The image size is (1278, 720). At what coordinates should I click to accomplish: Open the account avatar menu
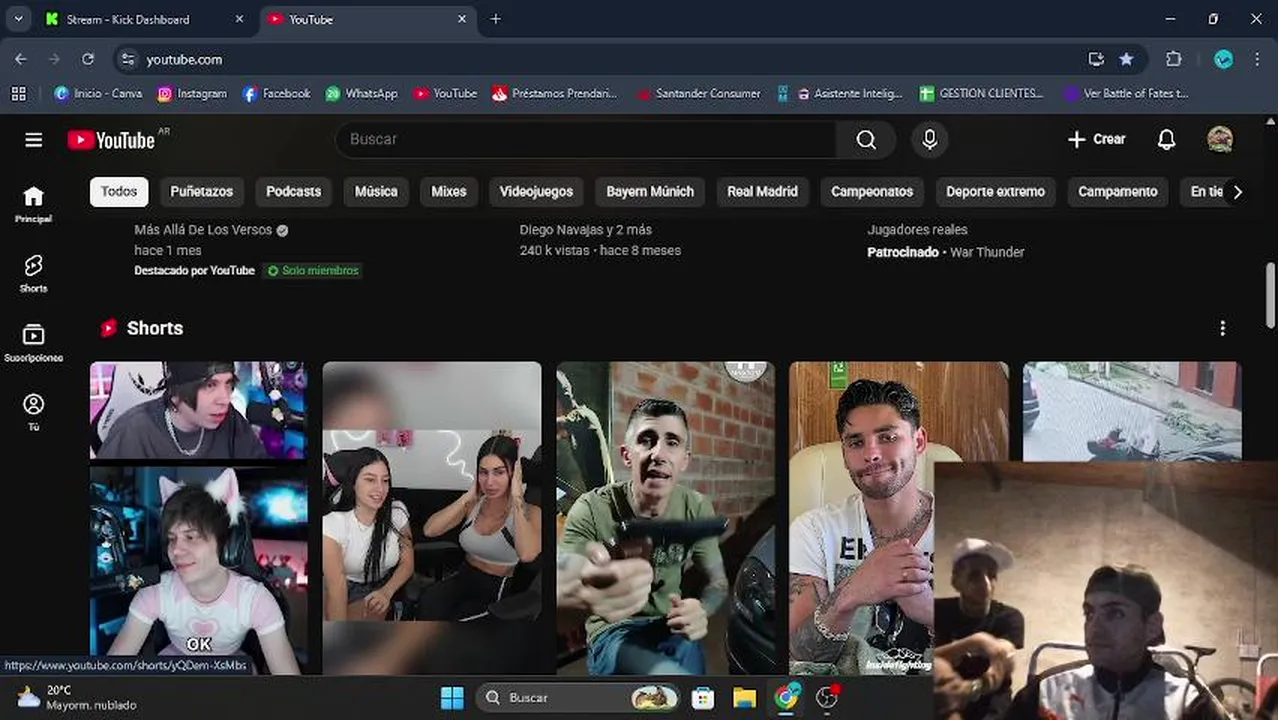(1219, 139)
